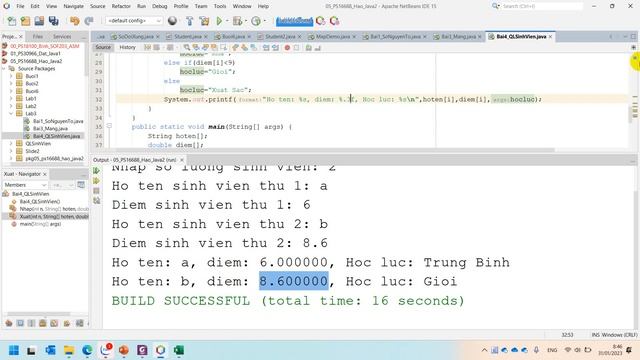Click the New Project toolbar icon
Image resolution: width=640 pixels, height=360 pixels.
(x=25, y=21)
